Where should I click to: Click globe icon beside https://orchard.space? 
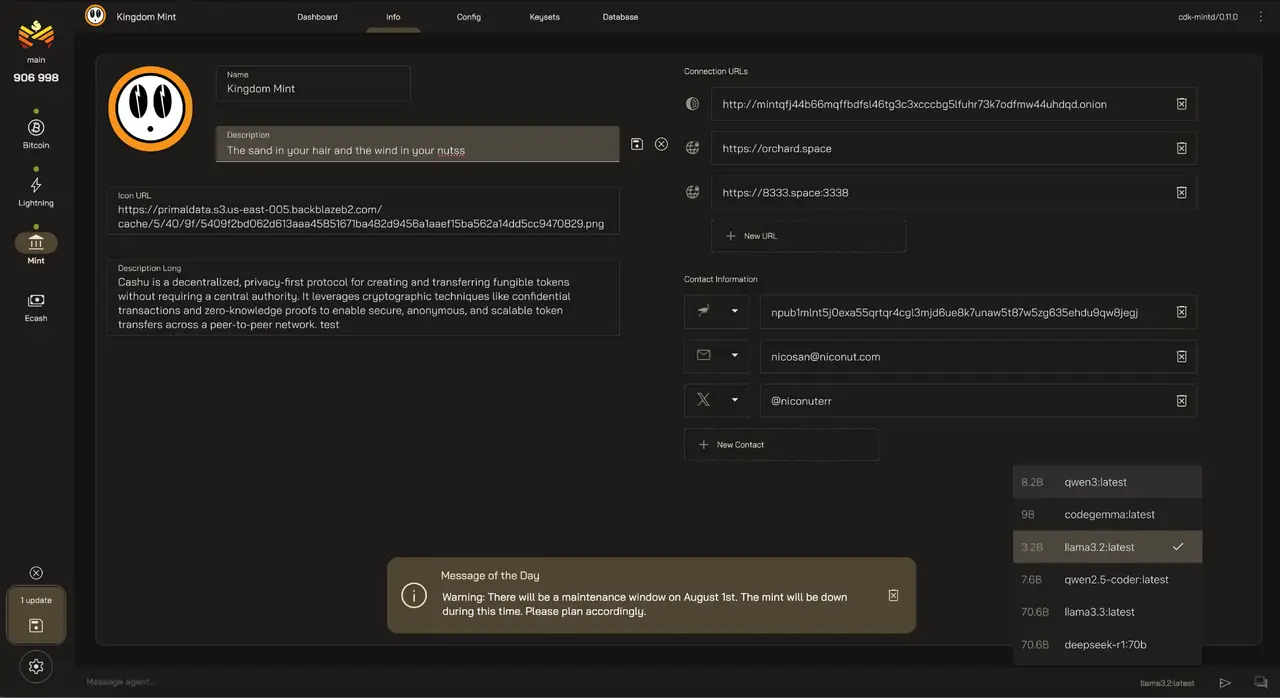tap(692, 148)
